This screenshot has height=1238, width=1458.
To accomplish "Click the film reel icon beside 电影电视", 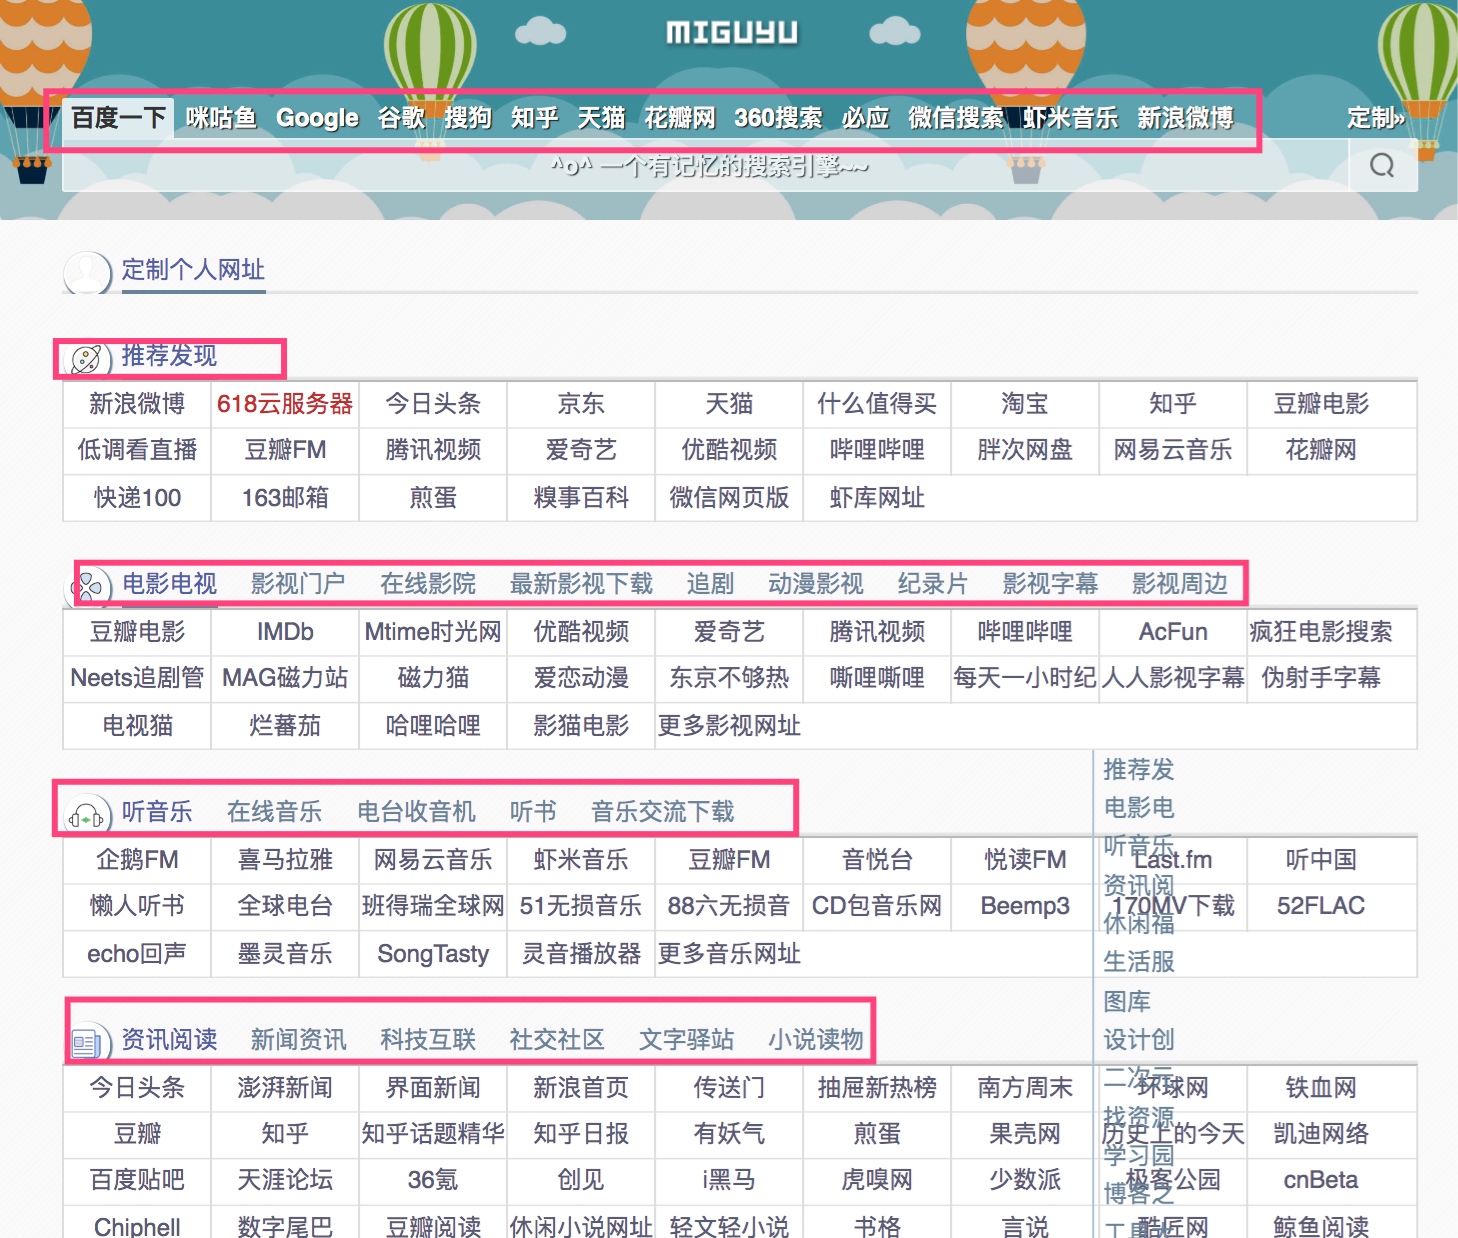I will point(88,587).
